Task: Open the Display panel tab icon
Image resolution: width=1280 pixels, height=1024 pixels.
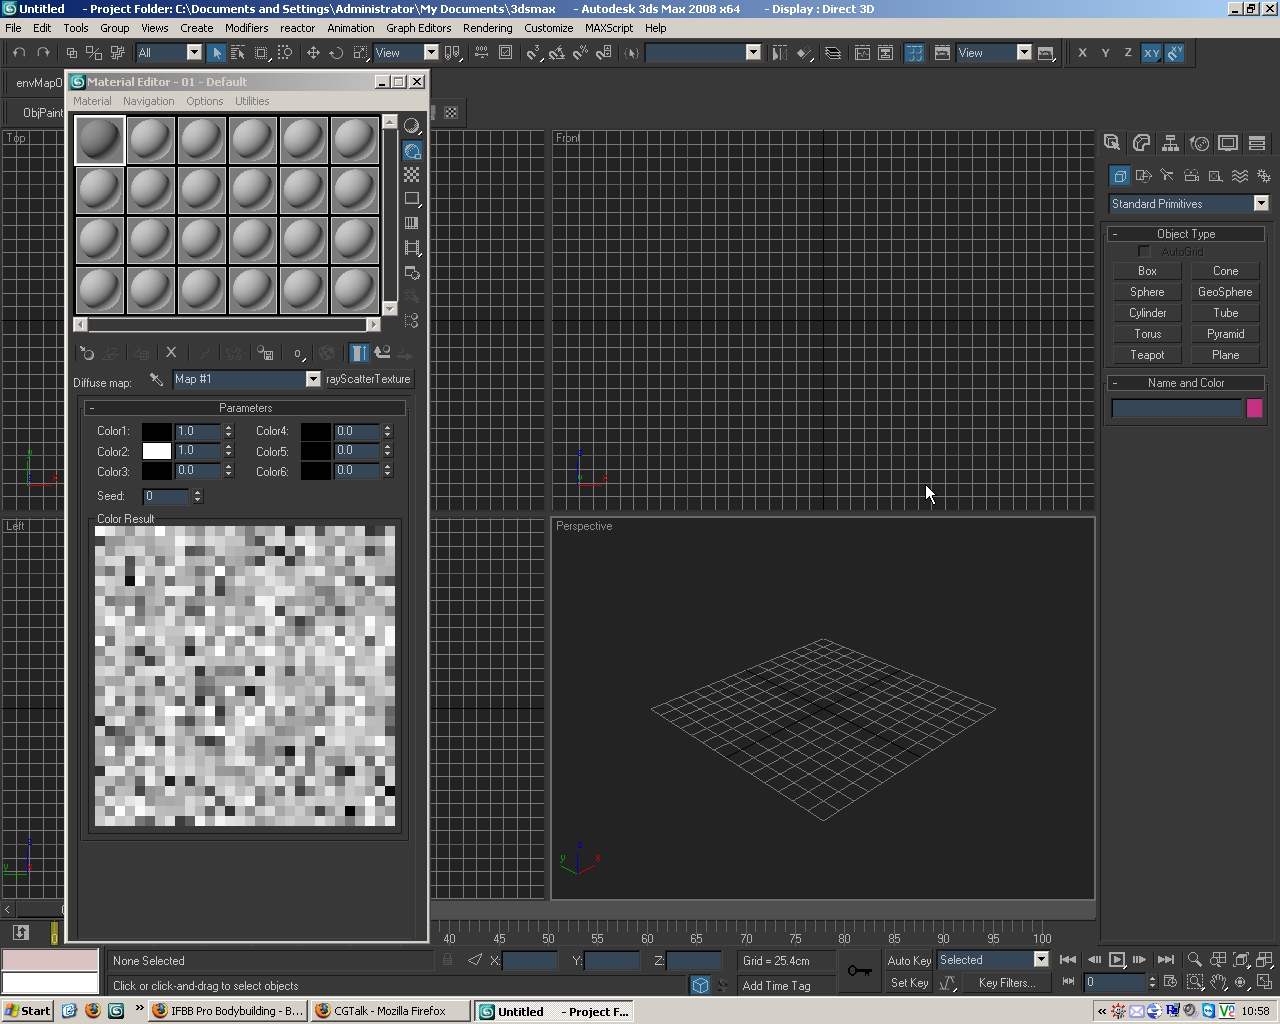Action: [x=1228, y=143]
